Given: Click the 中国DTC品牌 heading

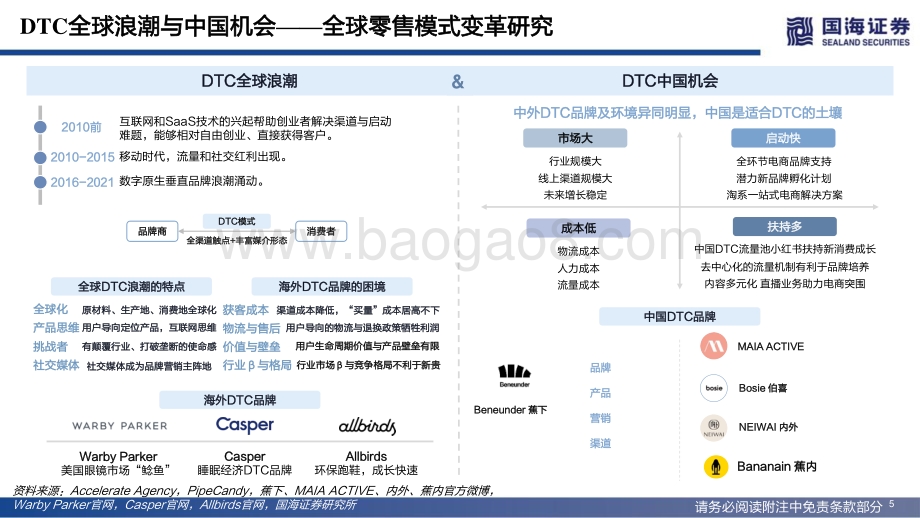Looking at the screenshot, I should [679, 317].
